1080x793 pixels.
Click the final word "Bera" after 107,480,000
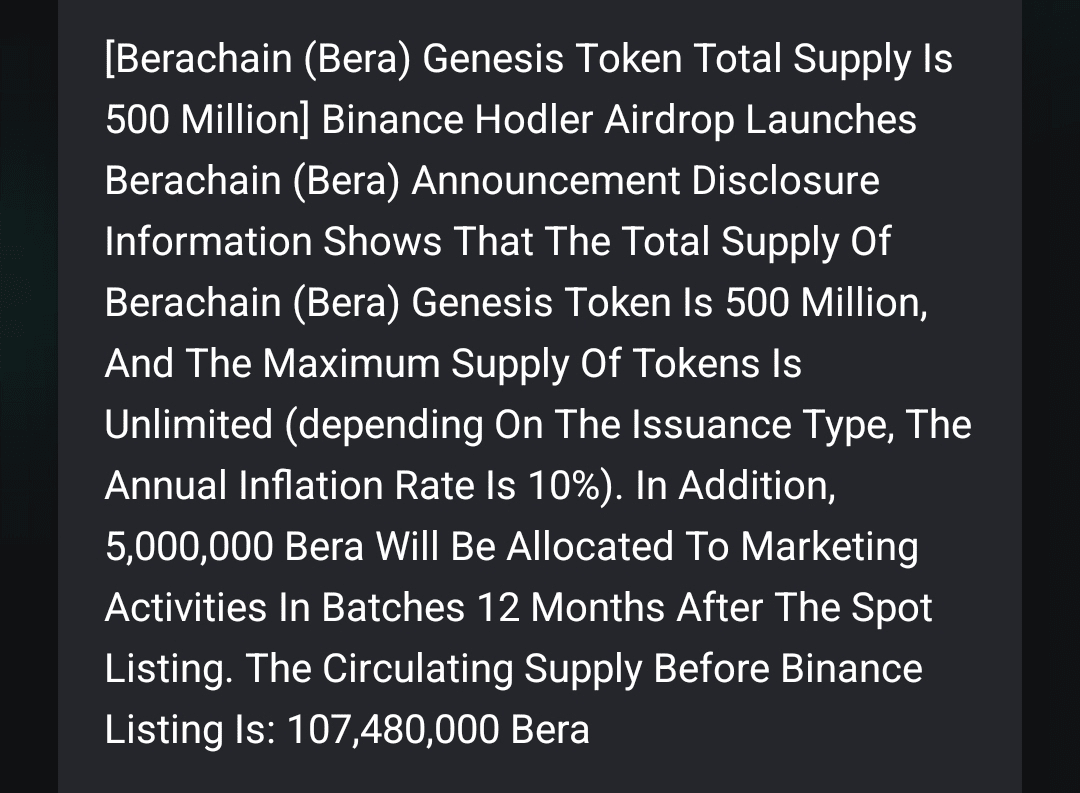[550, 730]
